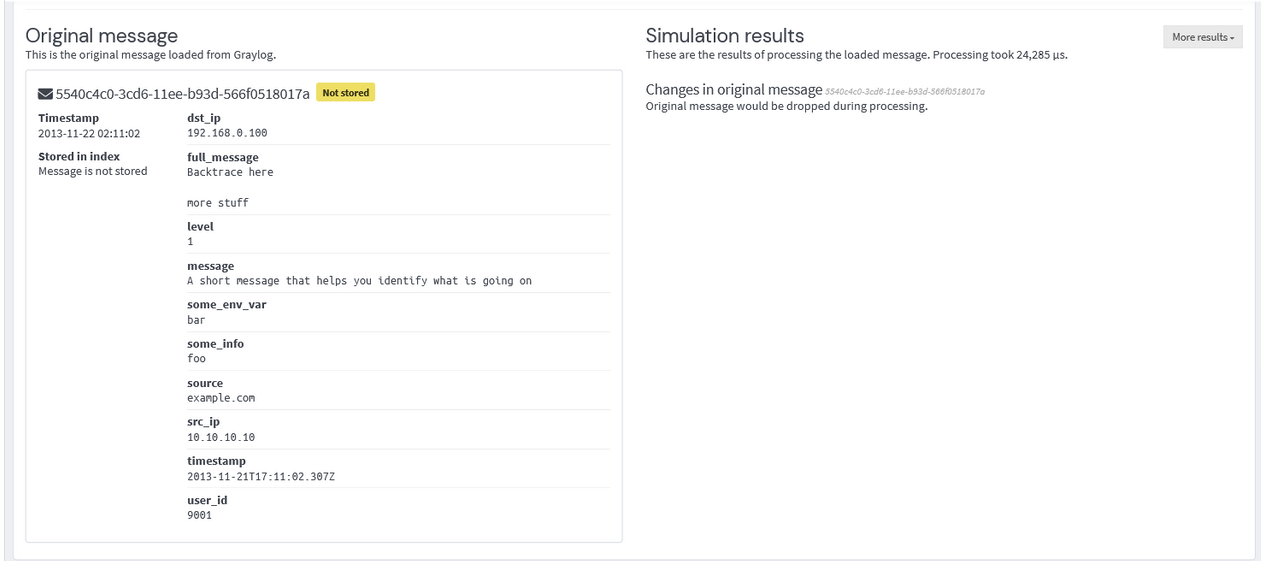Click the Original message heading

pyautogui.click(x=101, y=36)
